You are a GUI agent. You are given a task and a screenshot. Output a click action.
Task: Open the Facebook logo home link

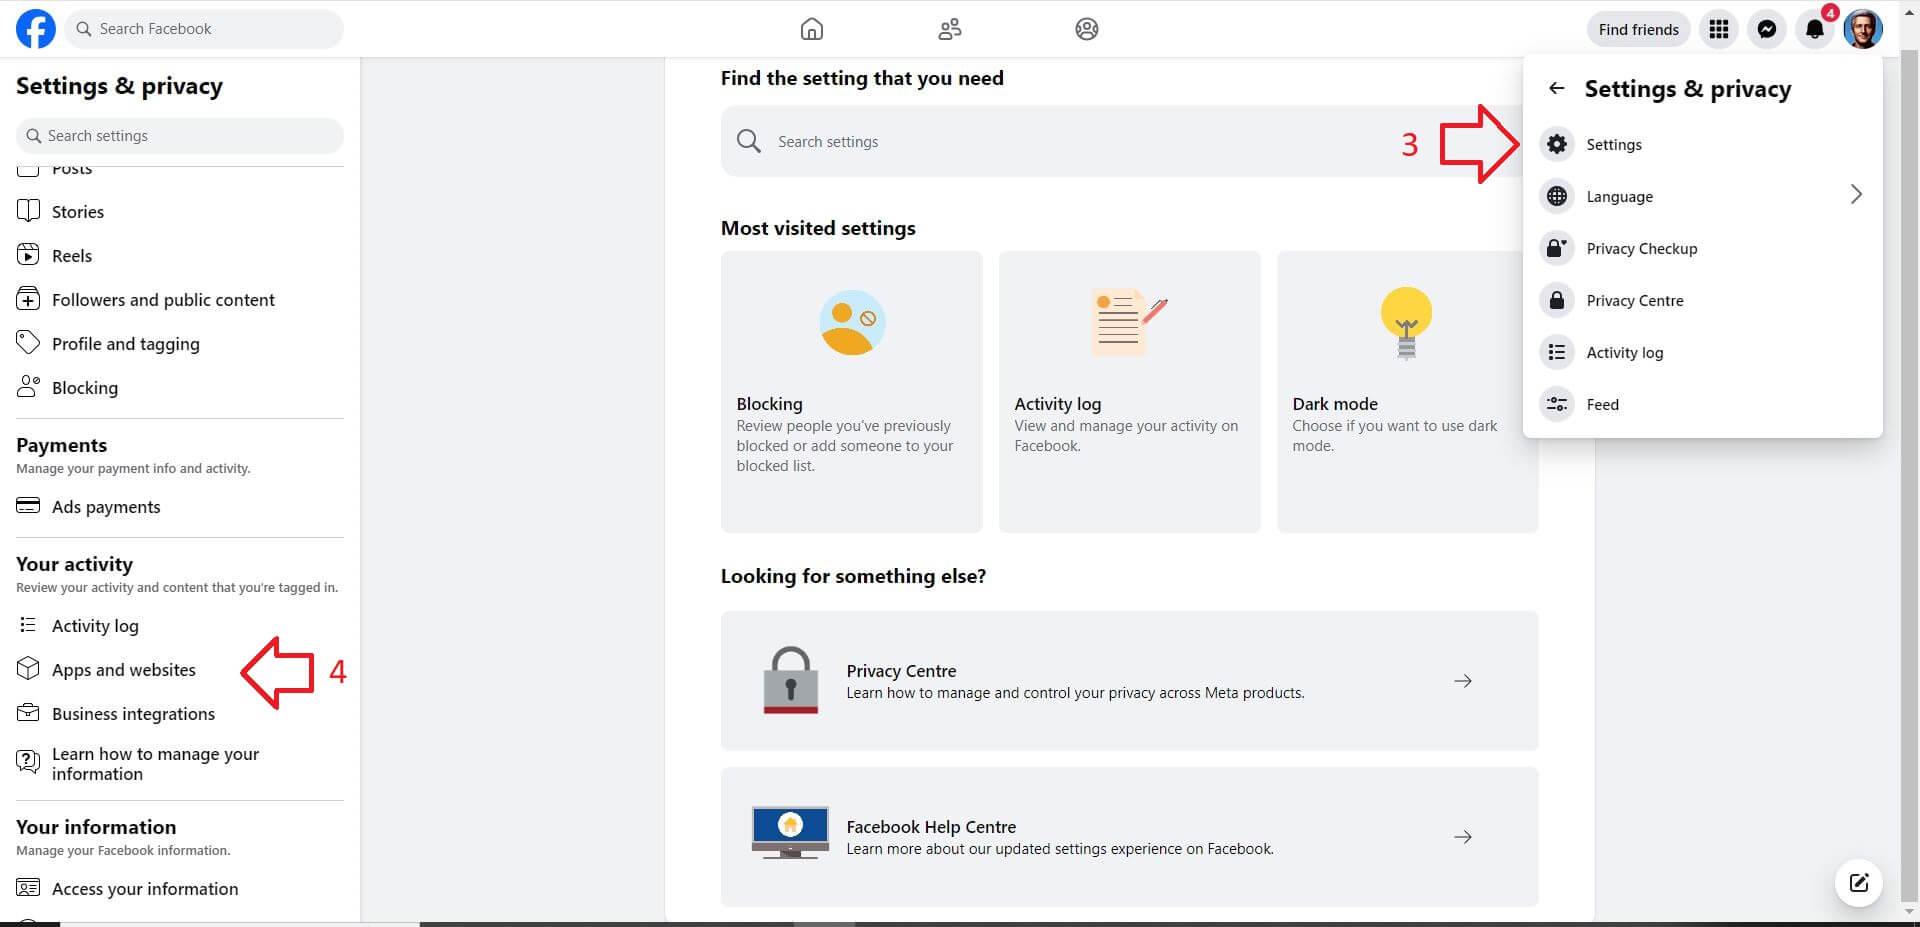point(36,29)
